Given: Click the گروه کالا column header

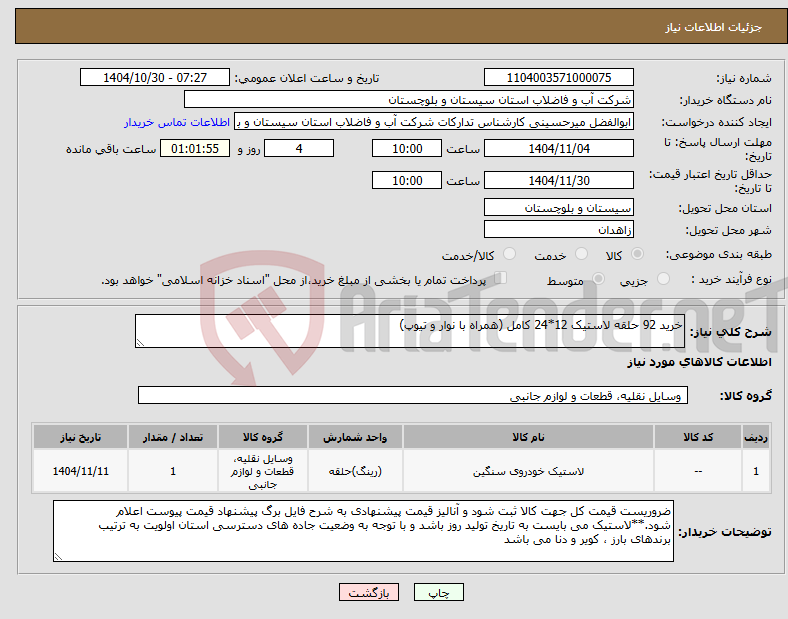Looking at the screenshot, I should [263, 437].
